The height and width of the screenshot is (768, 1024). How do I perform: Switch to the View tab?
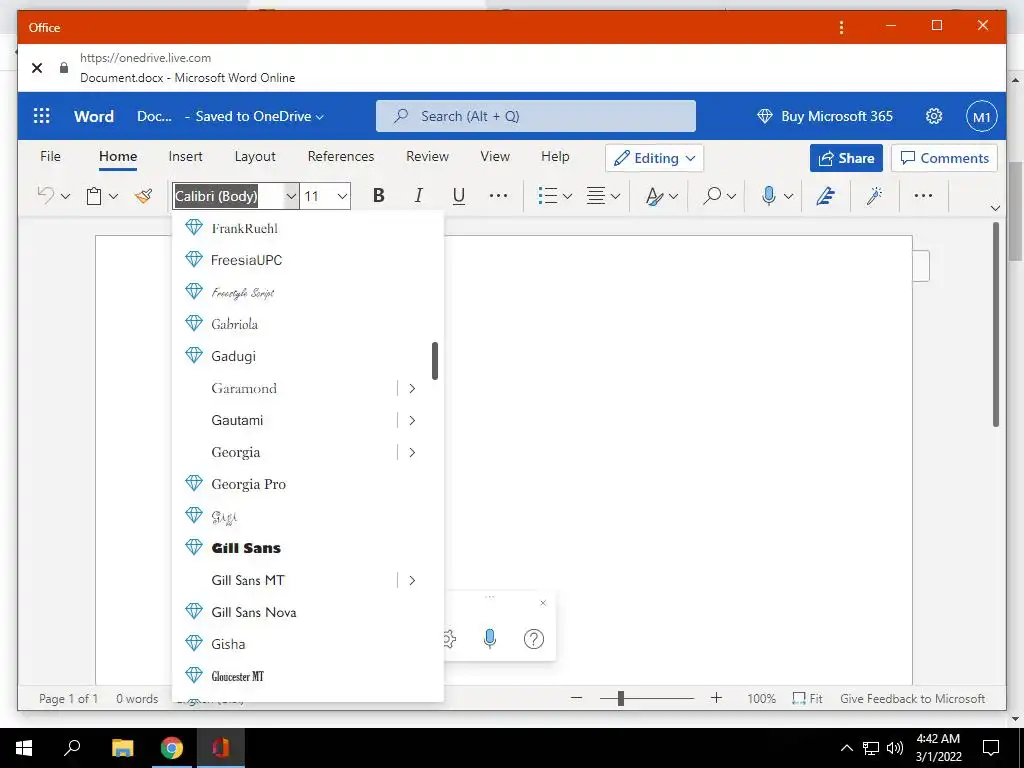(495, 156)
